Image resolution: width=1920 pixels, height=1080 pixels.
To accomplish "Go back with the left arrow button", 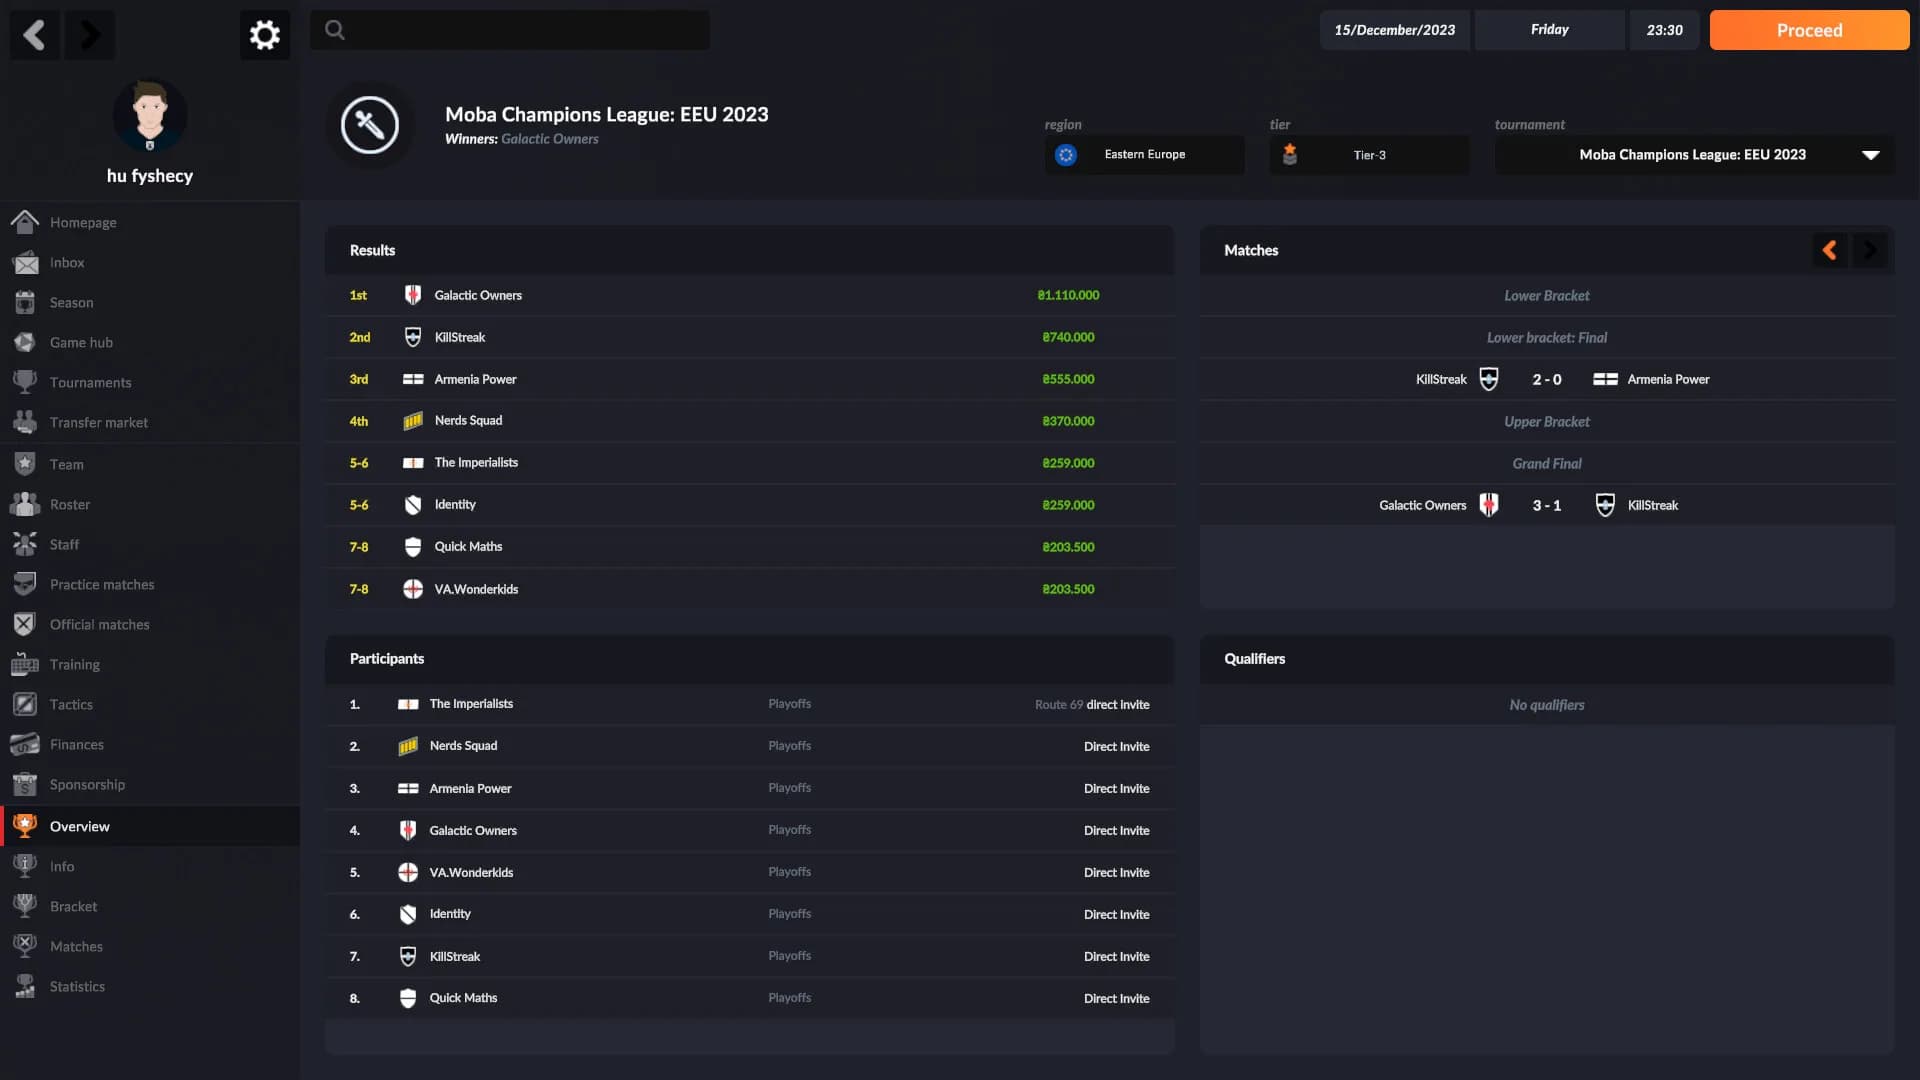I will click(34, 35).
